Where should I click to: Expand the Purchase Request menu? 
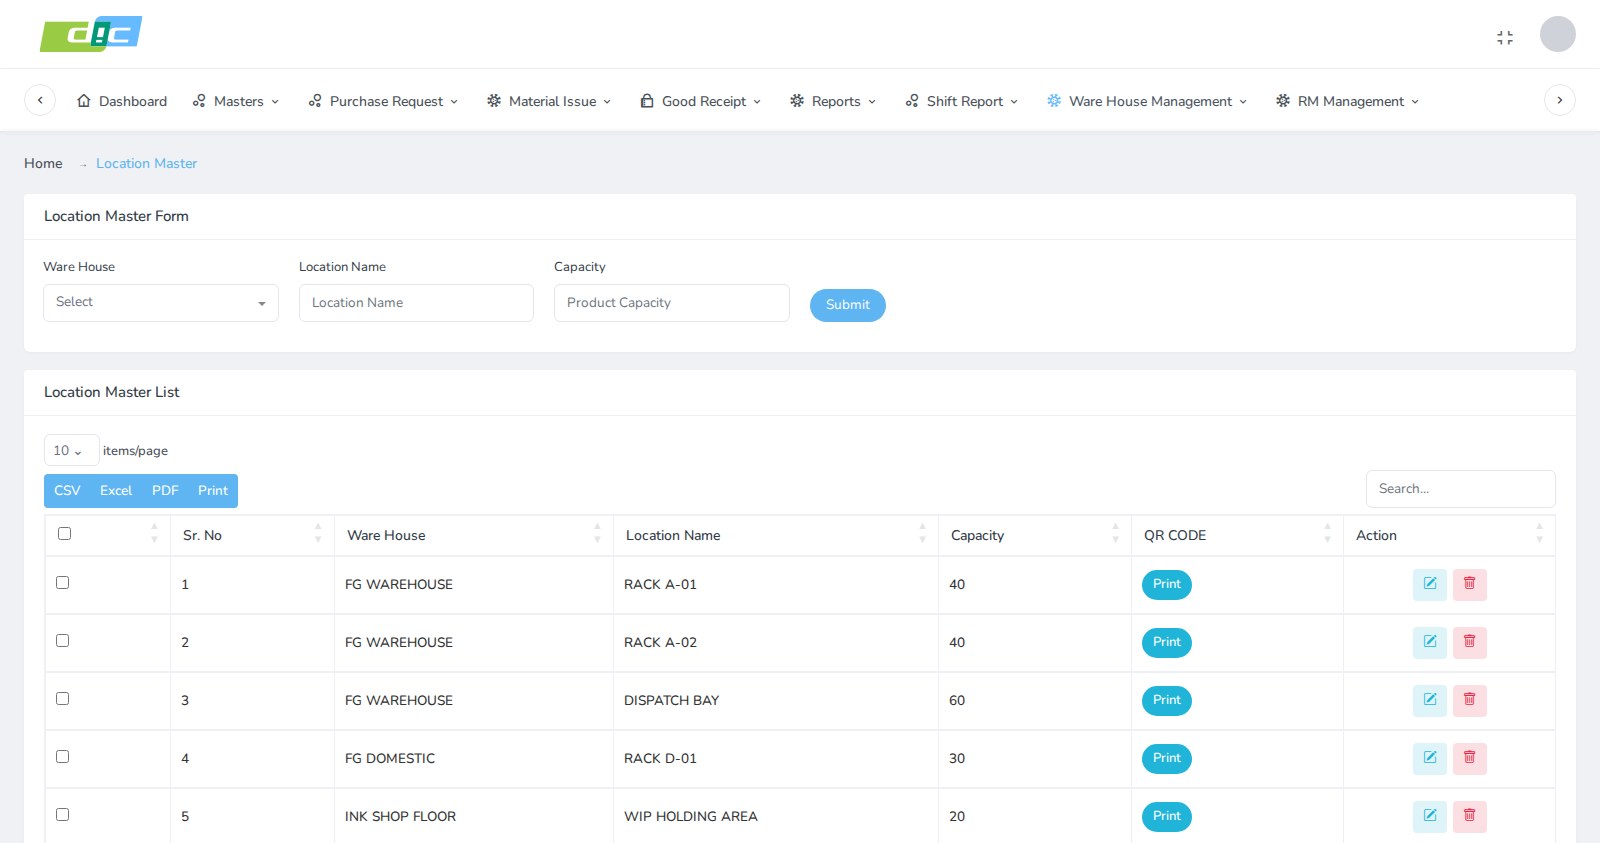383,101
